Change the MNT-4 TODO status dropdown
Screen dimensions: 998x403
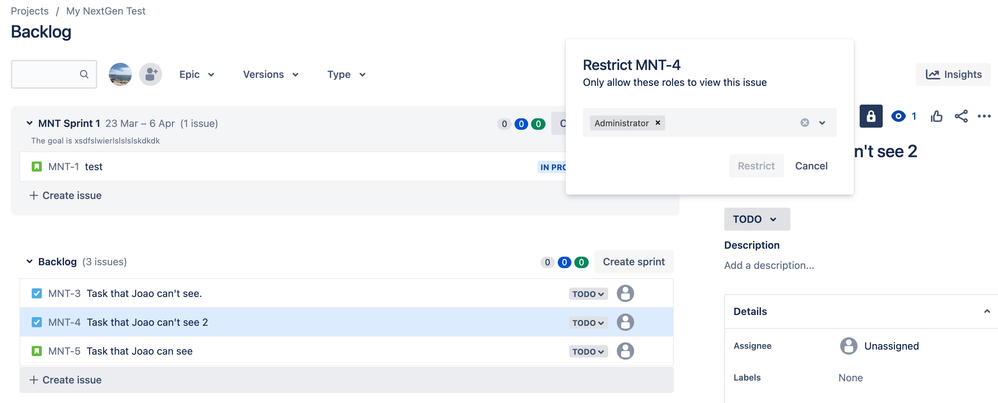coord(588,323)
